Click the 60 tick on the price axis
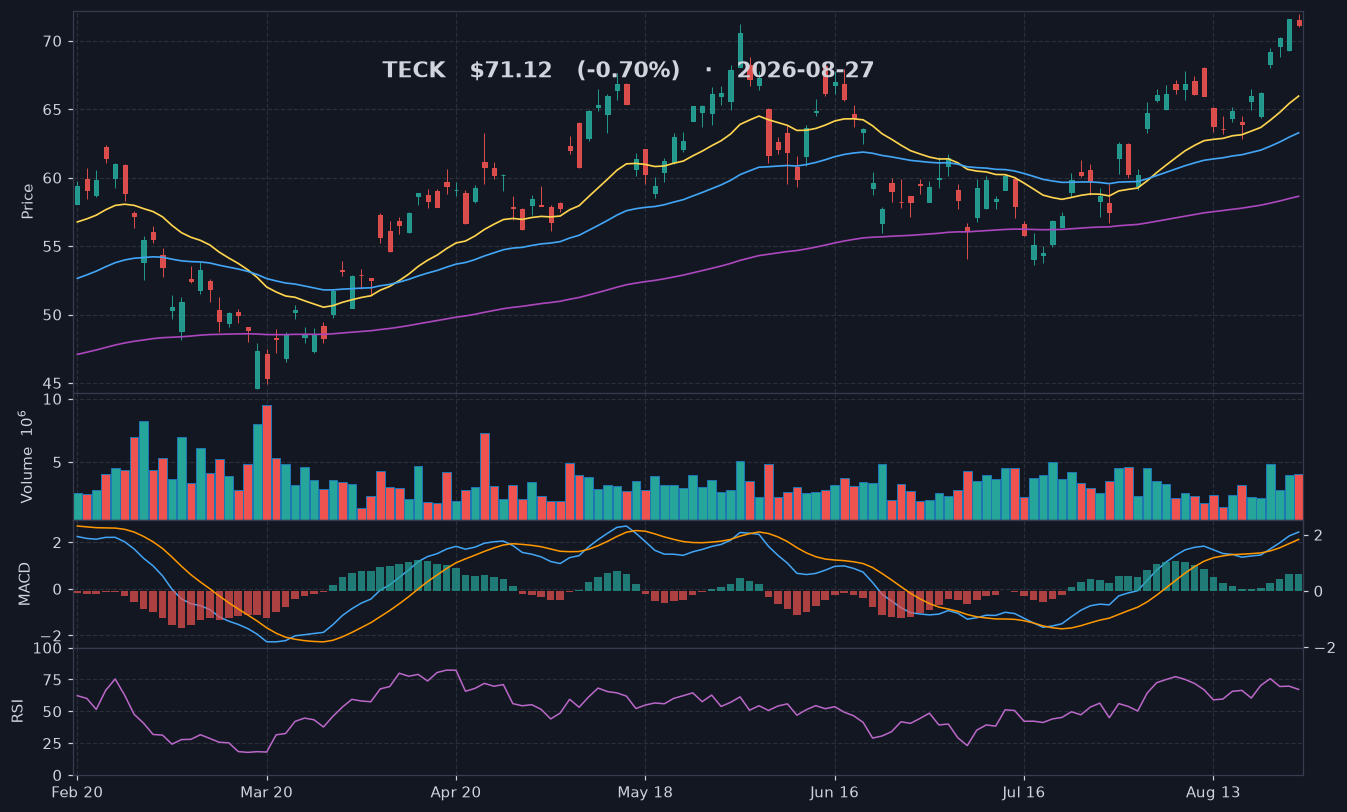Viewport: 1347px width, 812px height. pyautogui.click(x=52, y=178)
